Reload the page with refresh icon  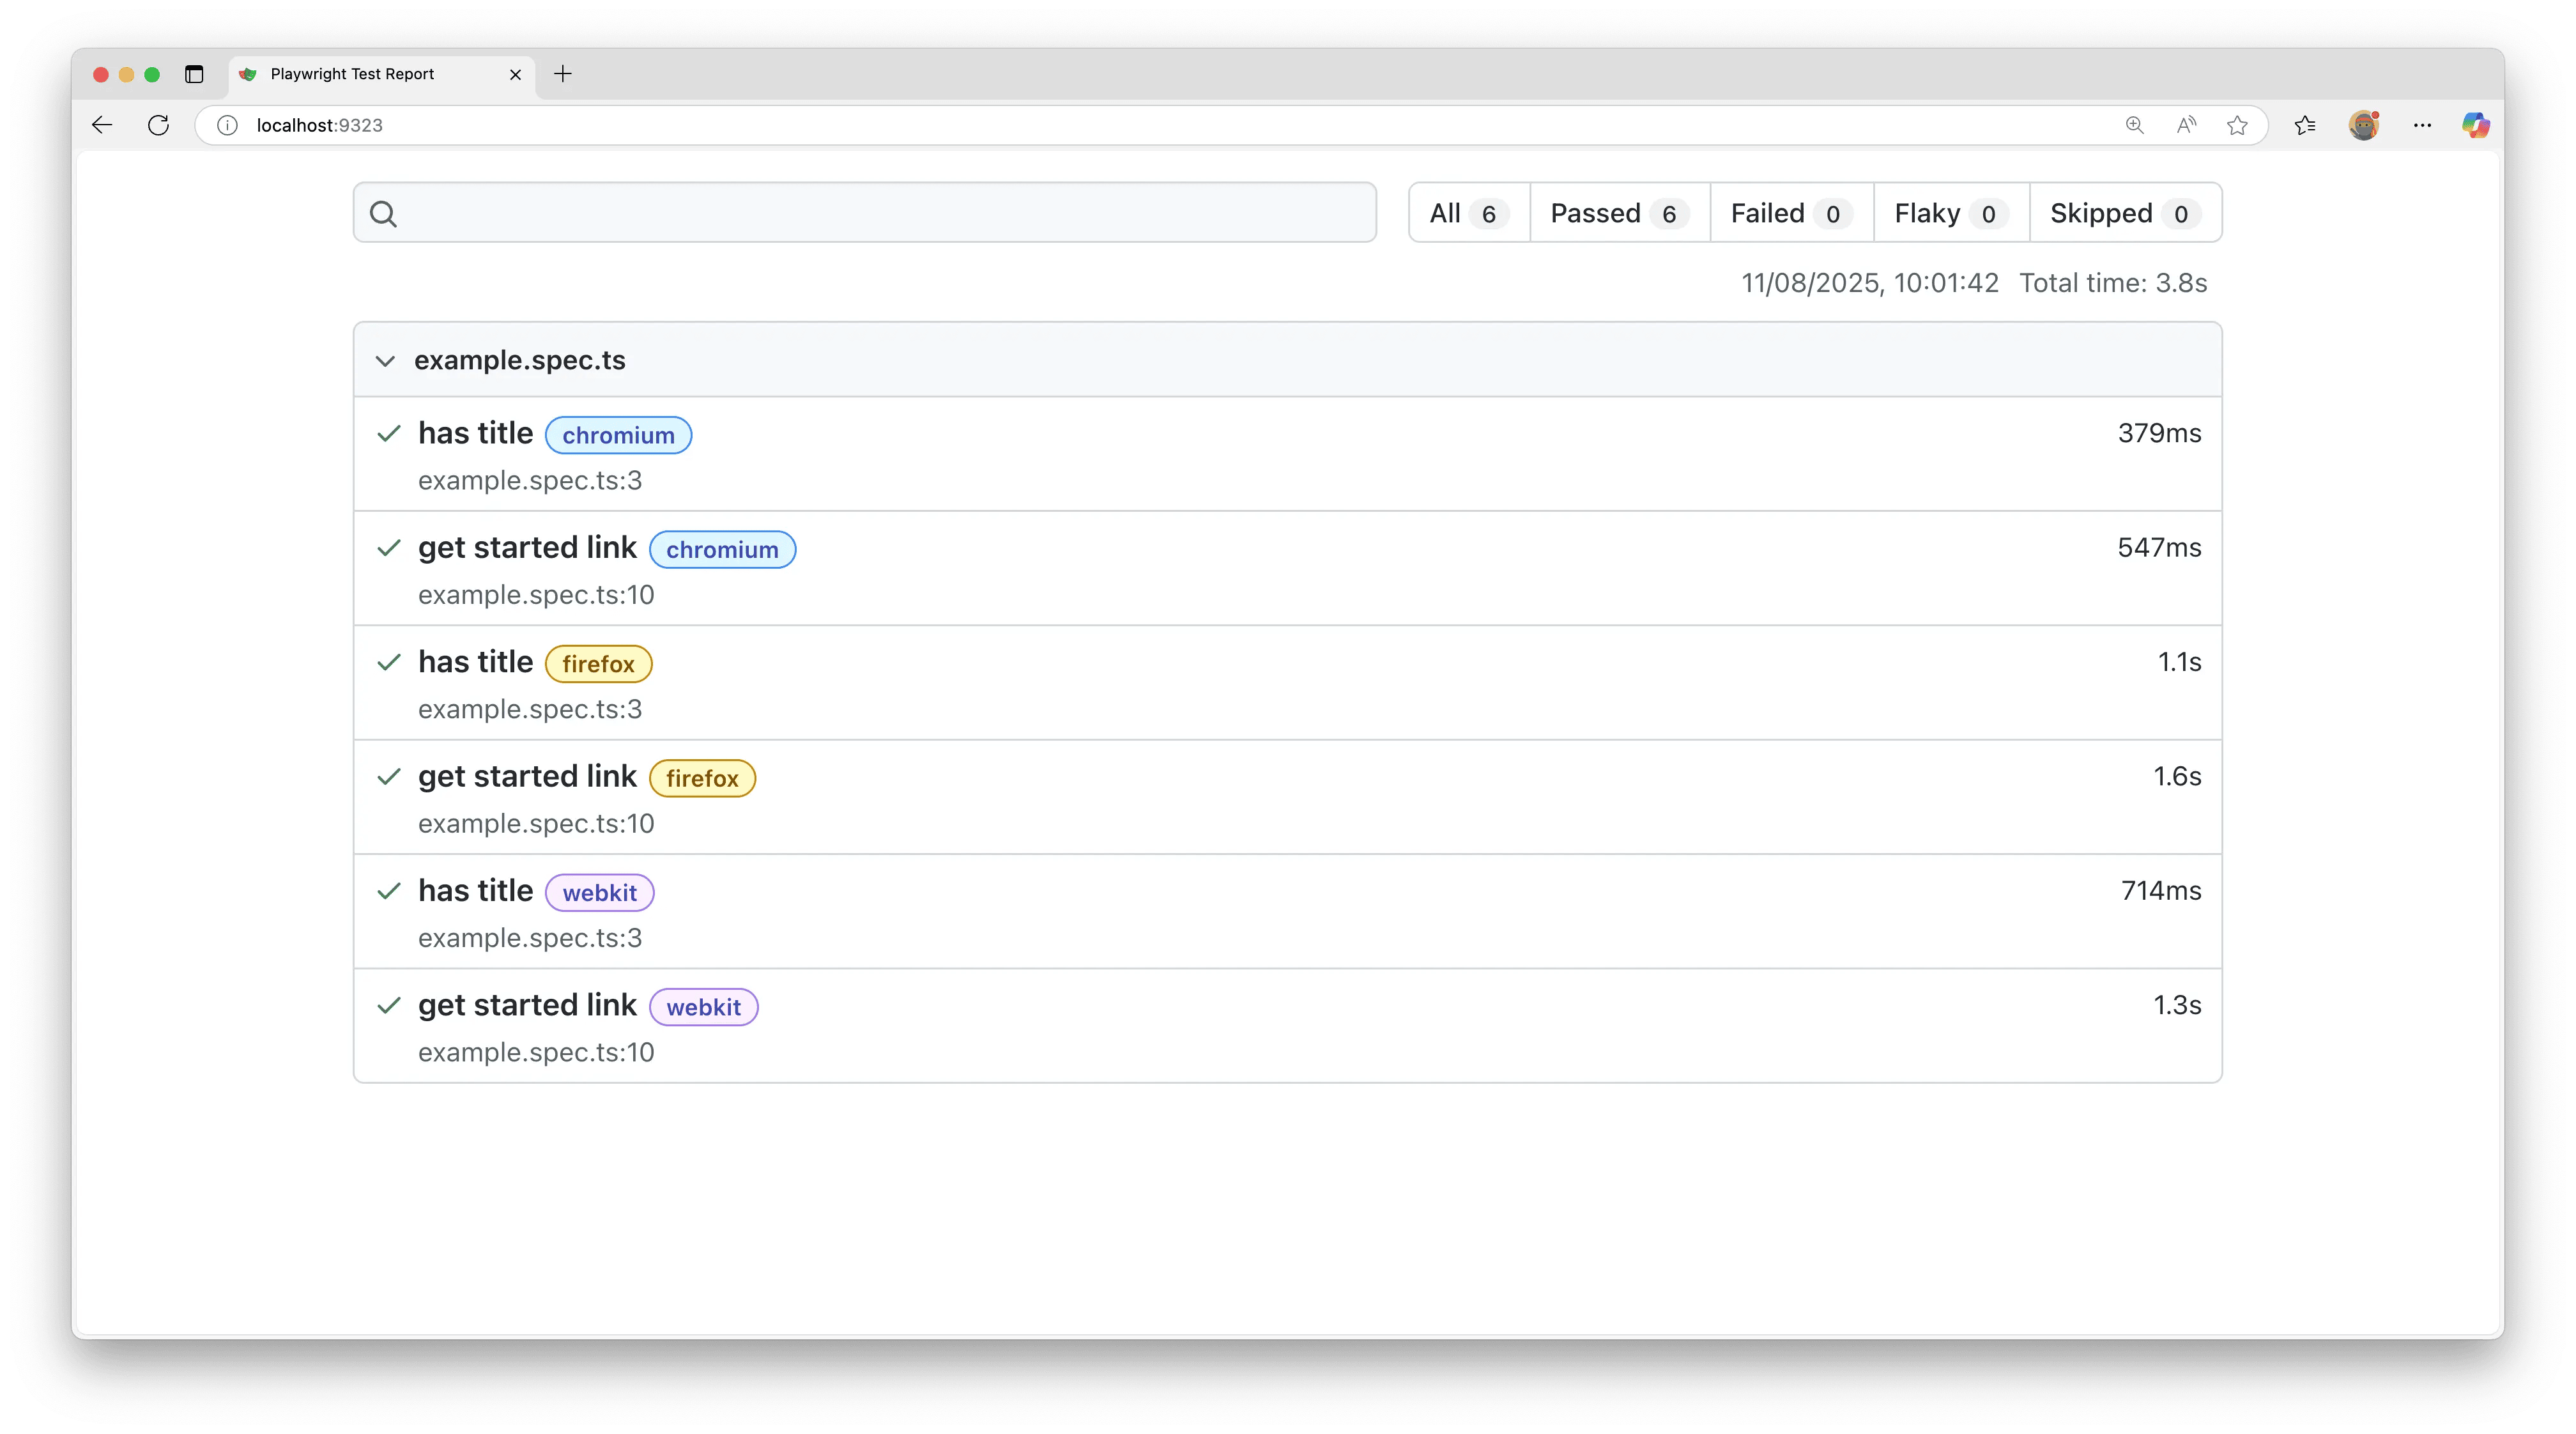click(158, 125)
